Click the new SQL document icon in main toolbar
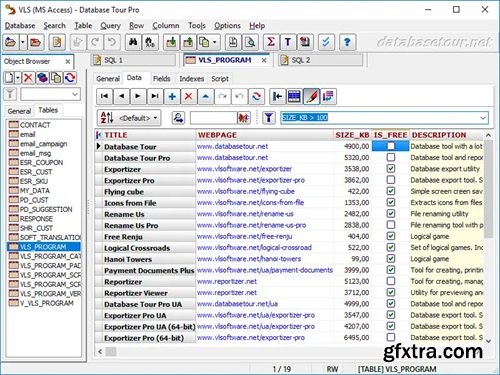 click(x=57, y=42)
